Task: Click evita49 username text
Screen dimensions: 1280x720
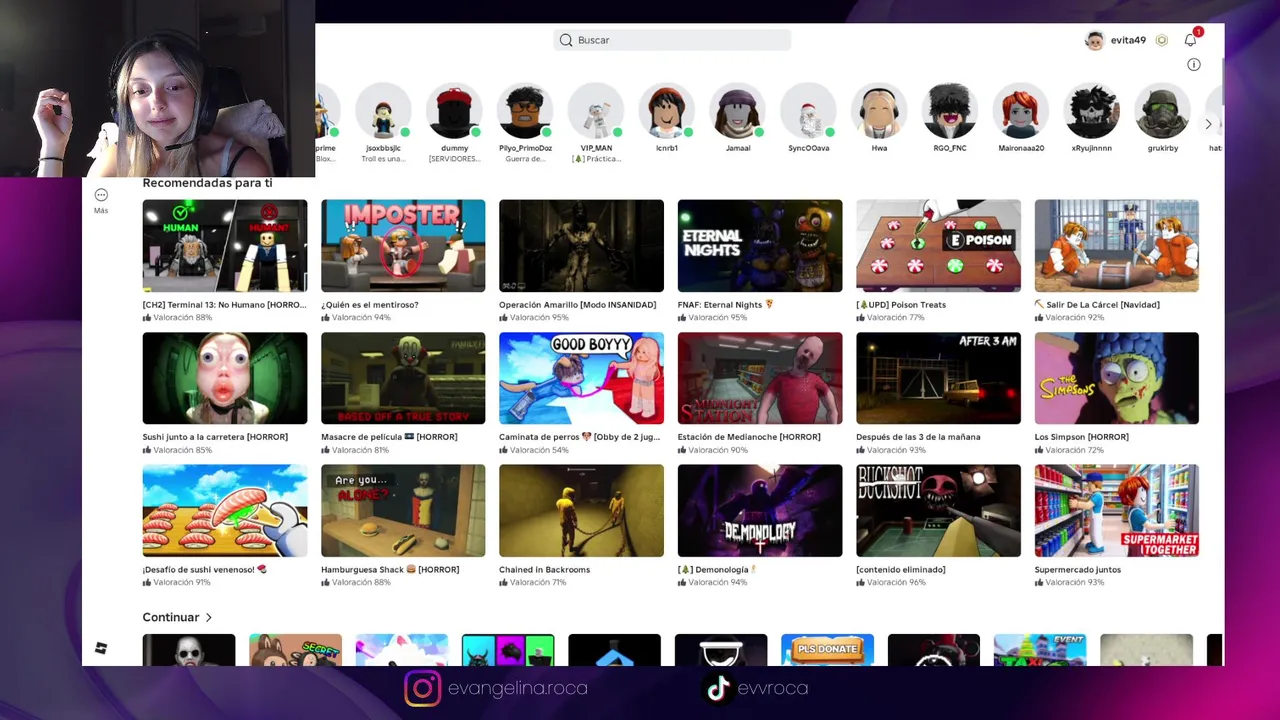Action: click(x=1128, y=40)
